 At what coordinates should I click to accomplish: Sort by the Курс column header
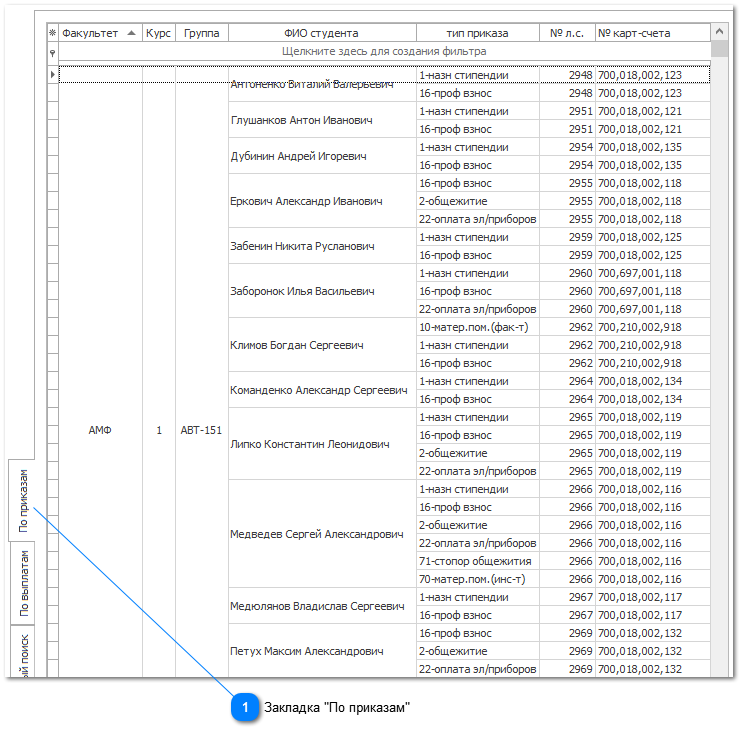(159, 33)
